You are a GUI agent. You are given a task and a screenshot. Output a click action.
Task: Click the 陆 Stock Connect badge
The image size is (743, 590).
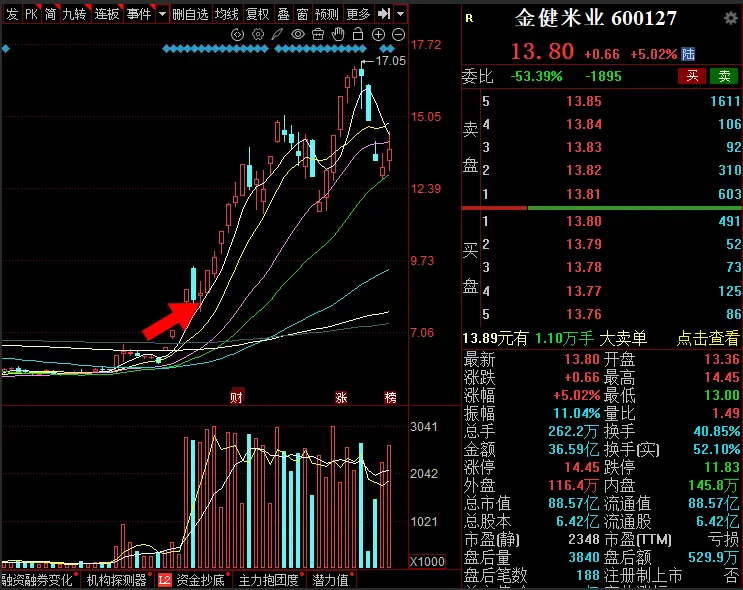[688, 54]
